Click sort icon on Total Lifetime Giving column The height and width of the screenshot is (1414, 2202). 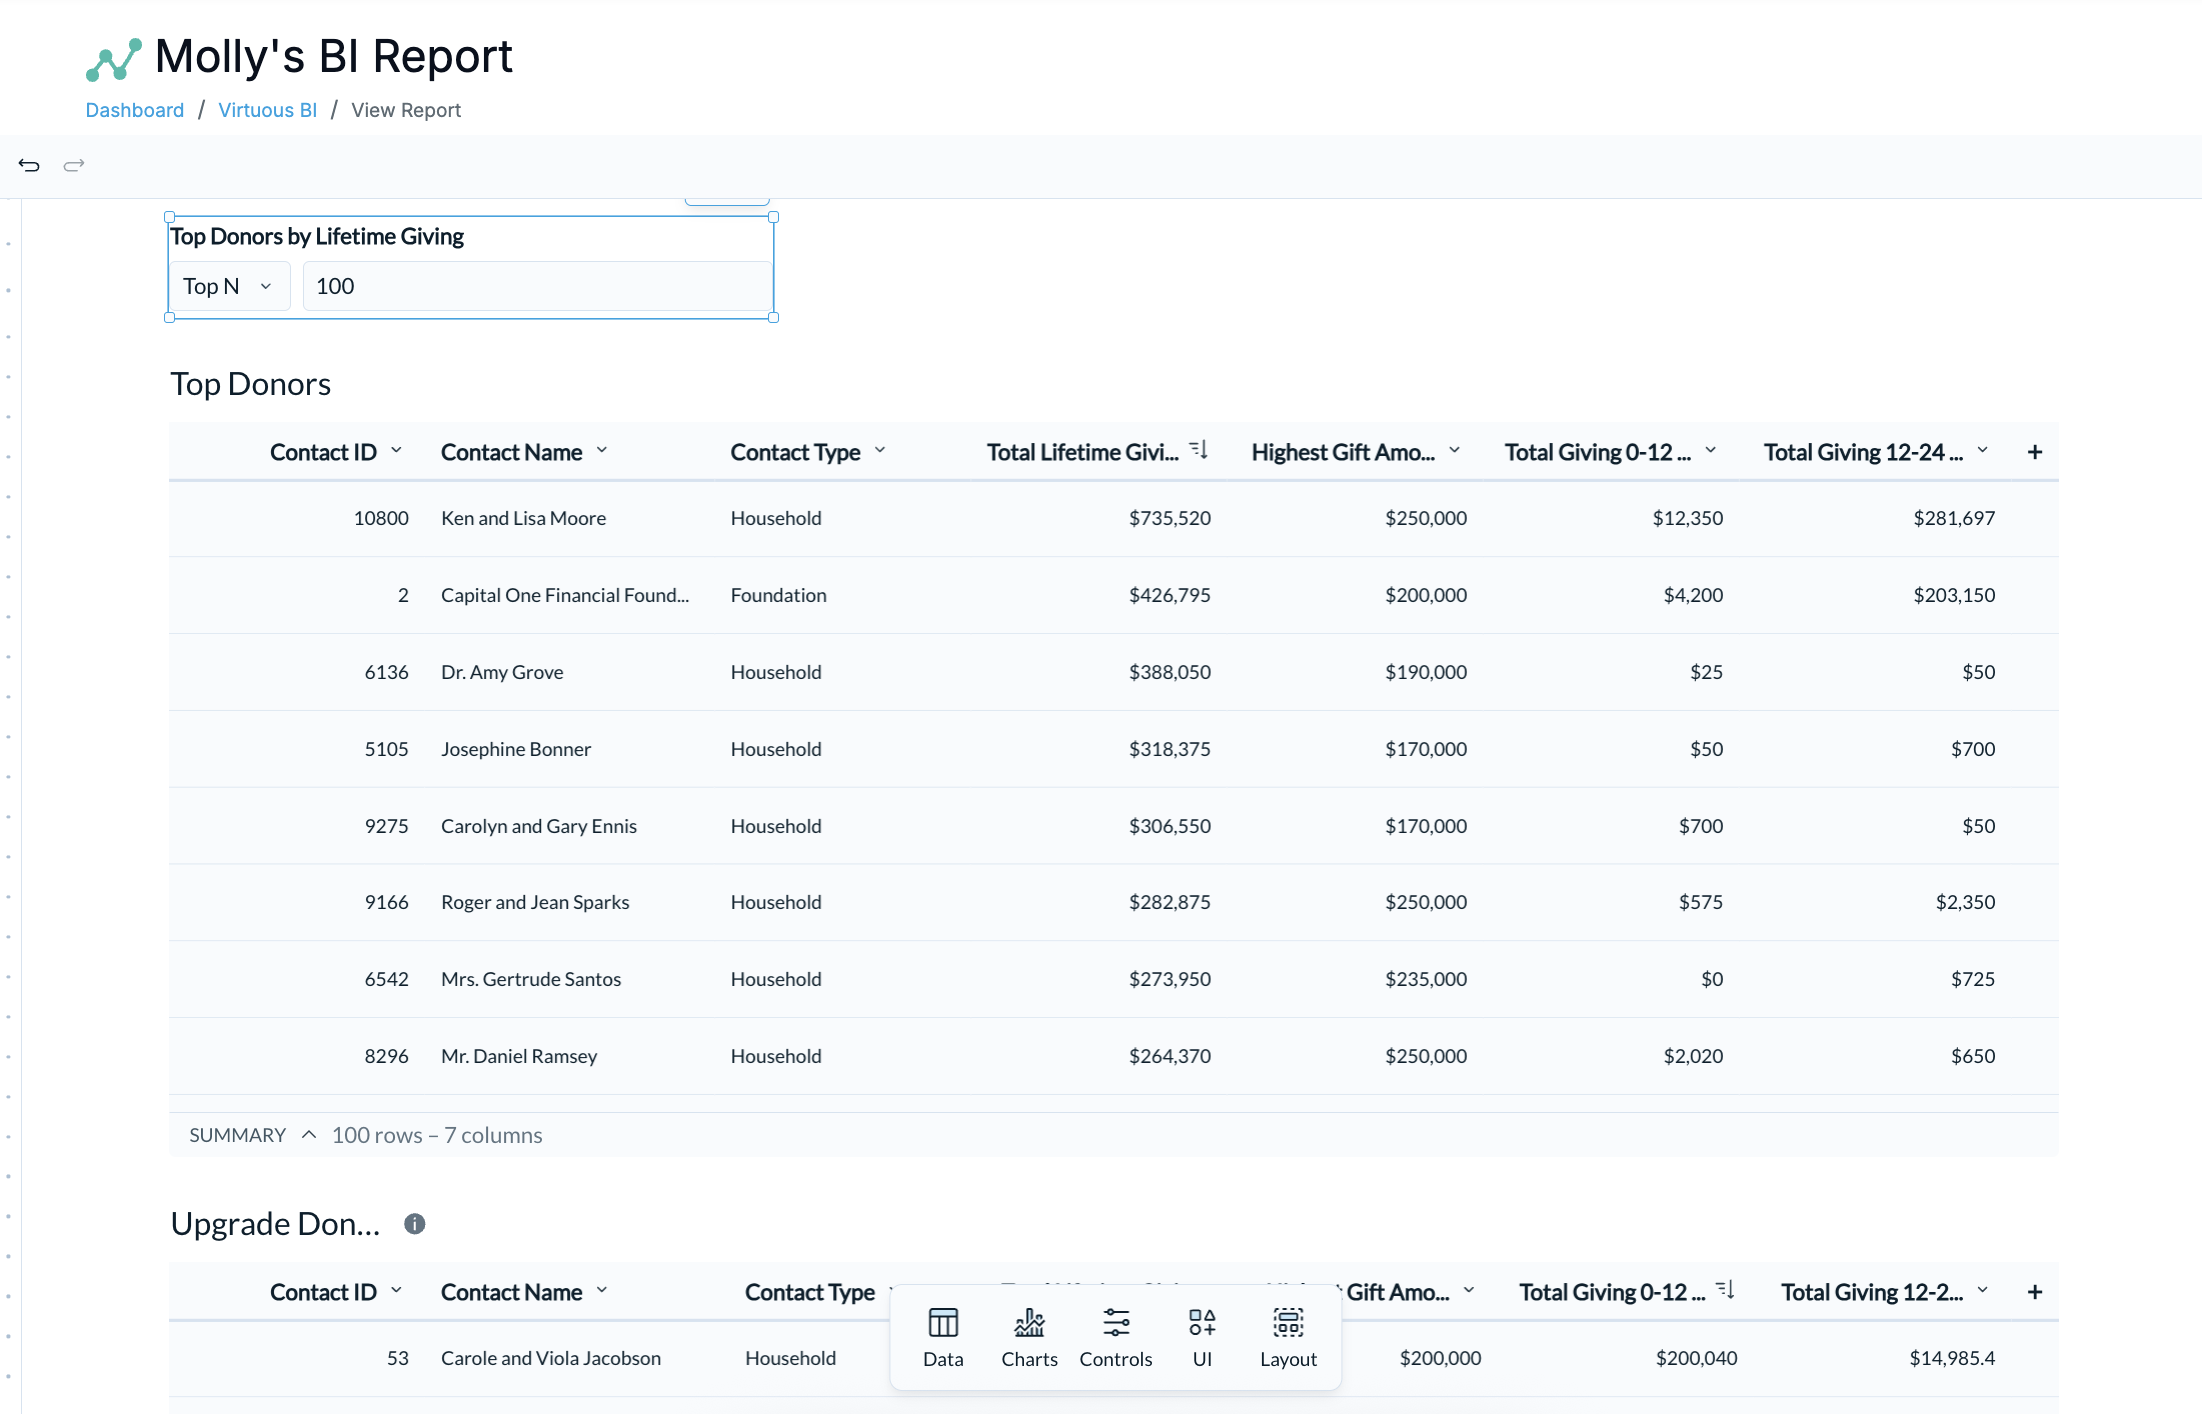click(x=1199, y=450)
